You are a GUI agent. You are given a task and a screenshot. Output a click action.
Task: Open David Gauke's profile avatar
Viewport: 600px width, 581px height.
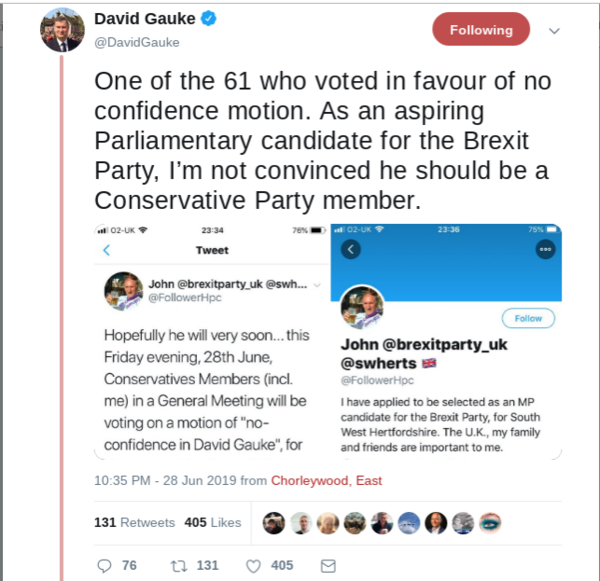click(x=62, y=29)
